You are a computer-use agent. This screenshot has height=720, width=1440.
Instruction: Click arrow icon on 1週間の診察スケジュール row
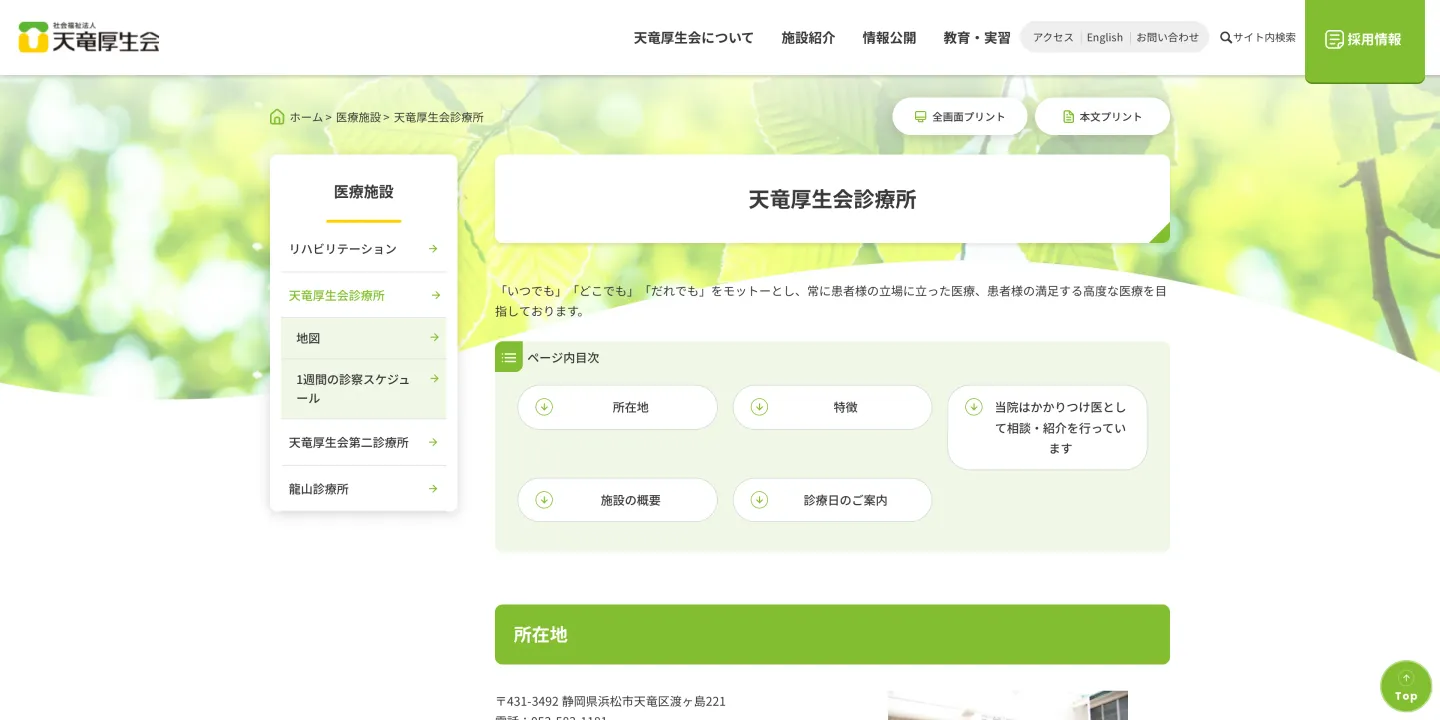(x=434, y=379)
